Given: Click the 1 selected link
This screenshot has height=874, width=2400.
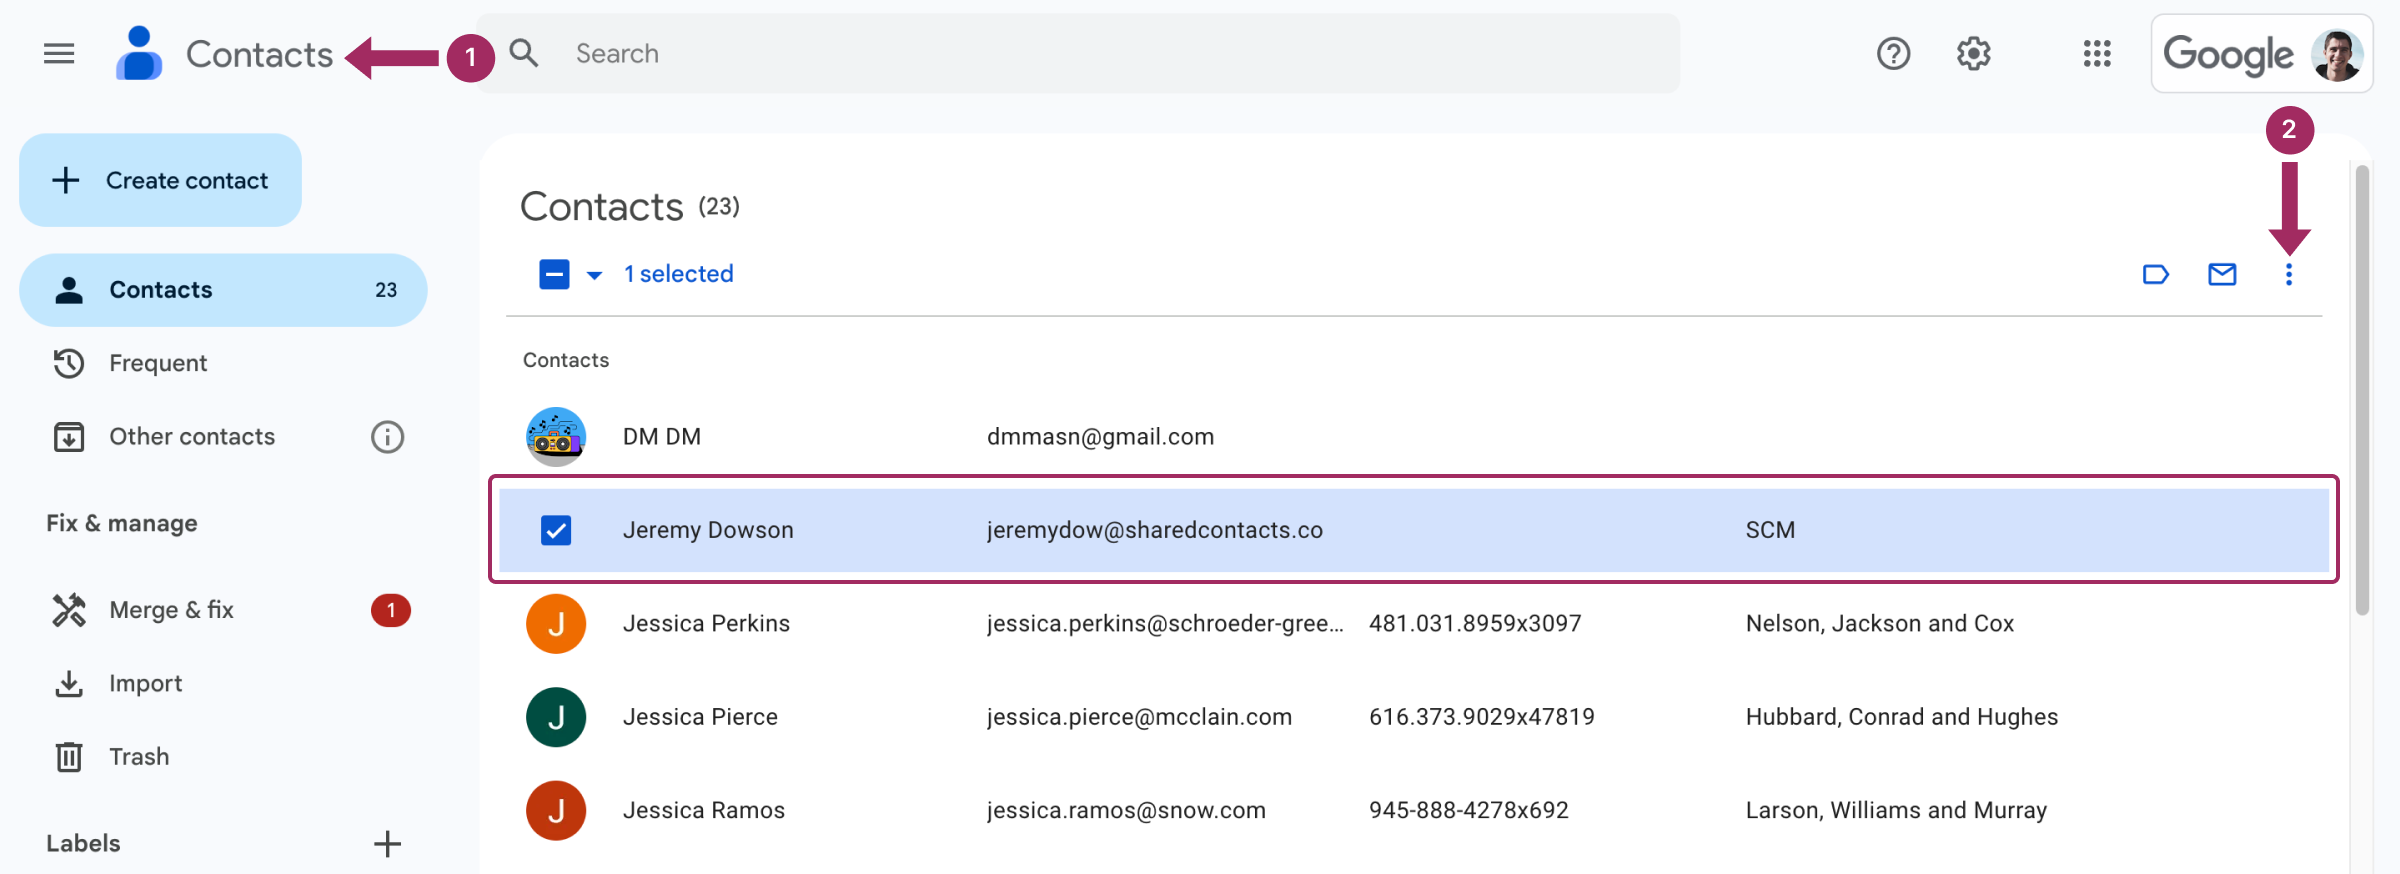Looking at the screenshot, I should tap(679, 274).
